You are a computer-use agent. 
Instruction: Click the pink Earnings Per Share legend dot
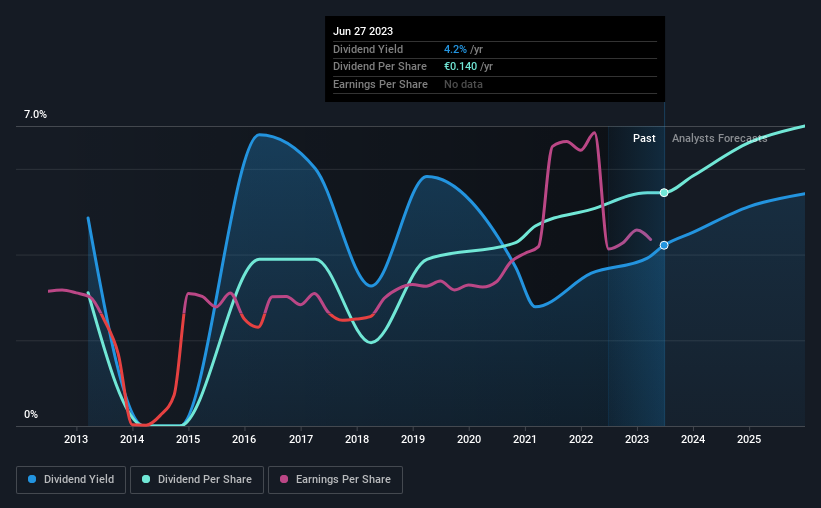pos(284,479)
